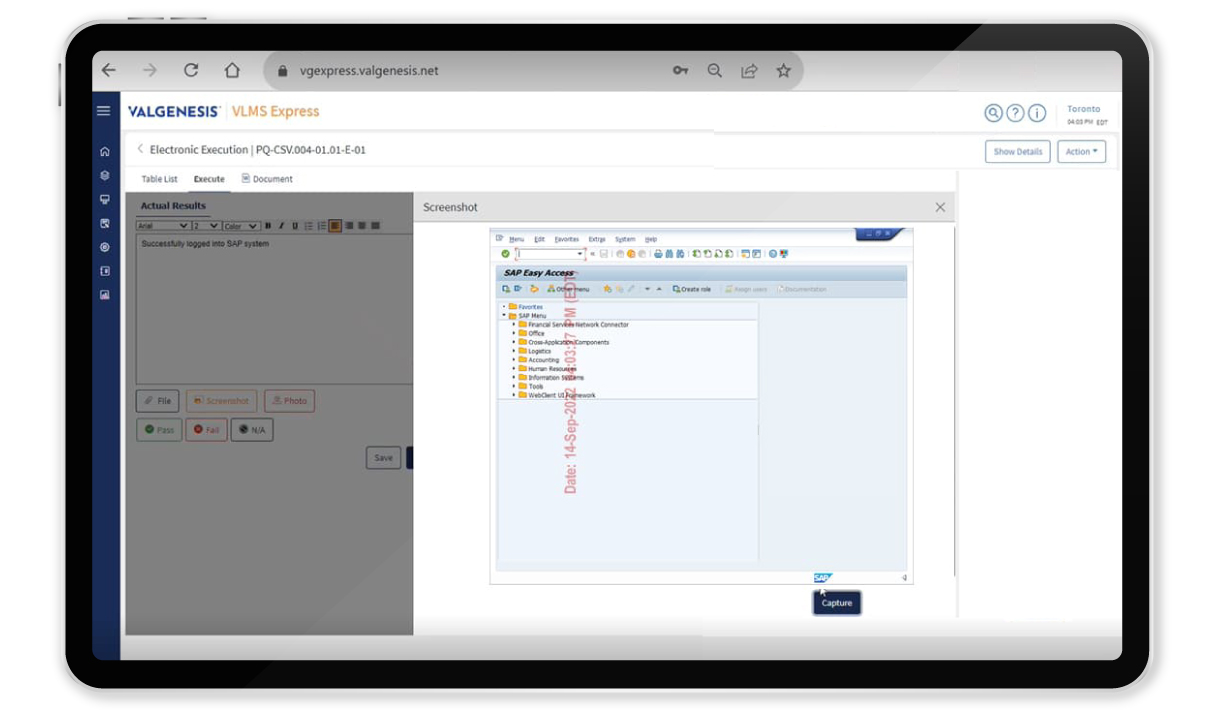Image resolution: width=1212 pixels, height=710 pixels.
Task: Toggle italic formatting in editor toolbar
Action: pos(281,226)
